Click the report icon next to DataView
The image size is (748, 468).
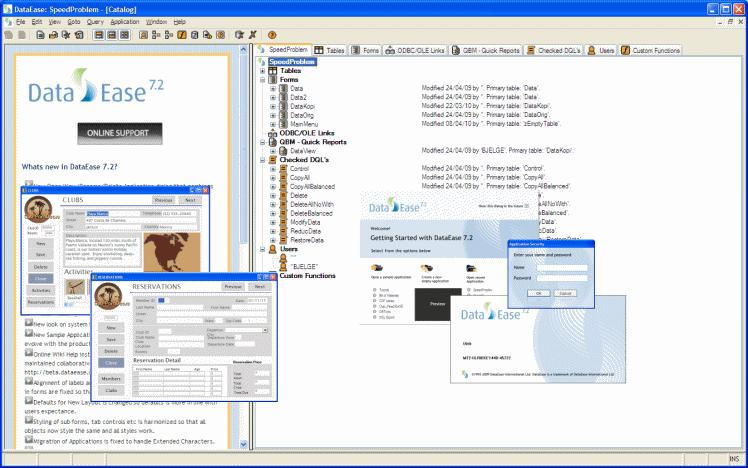(283, 151)
